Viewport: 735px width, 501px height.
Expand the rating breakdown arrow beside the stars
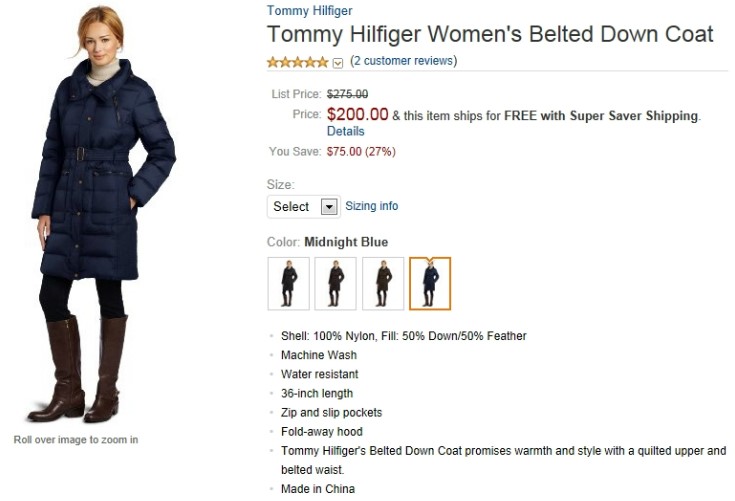tap(338, 62)
